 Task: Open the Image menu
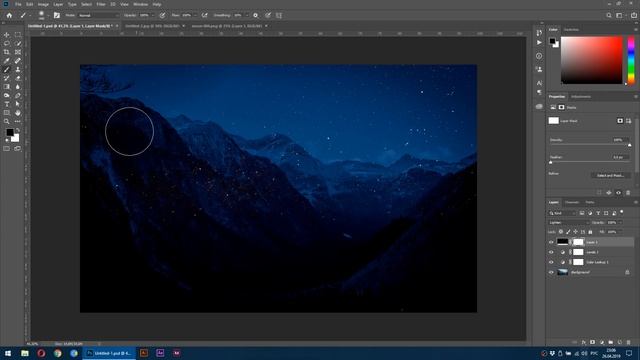click(43, 4)
